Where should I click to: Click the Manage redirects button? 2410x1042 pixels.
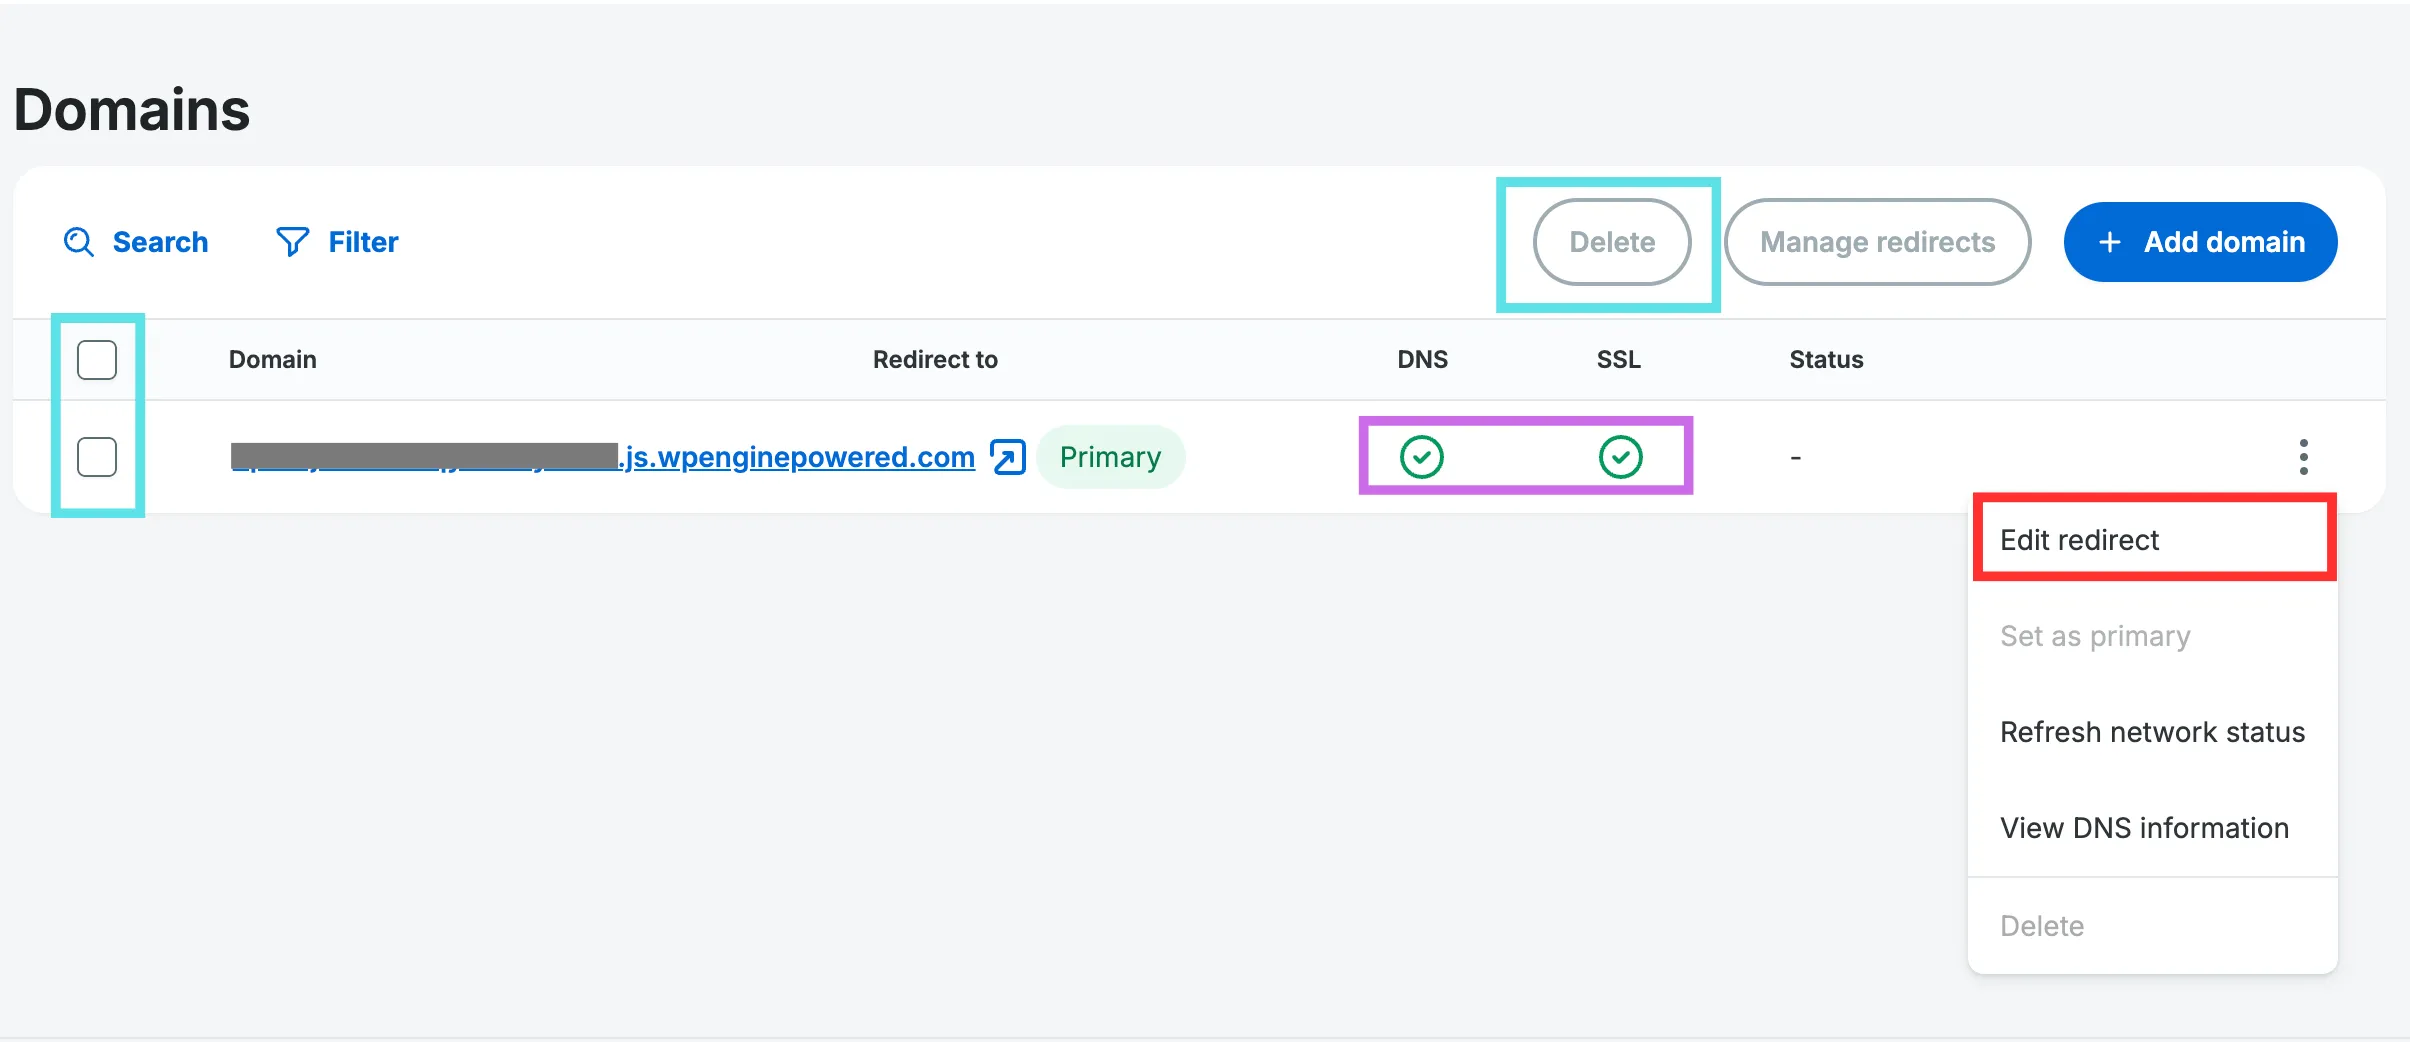[1877, 241]
